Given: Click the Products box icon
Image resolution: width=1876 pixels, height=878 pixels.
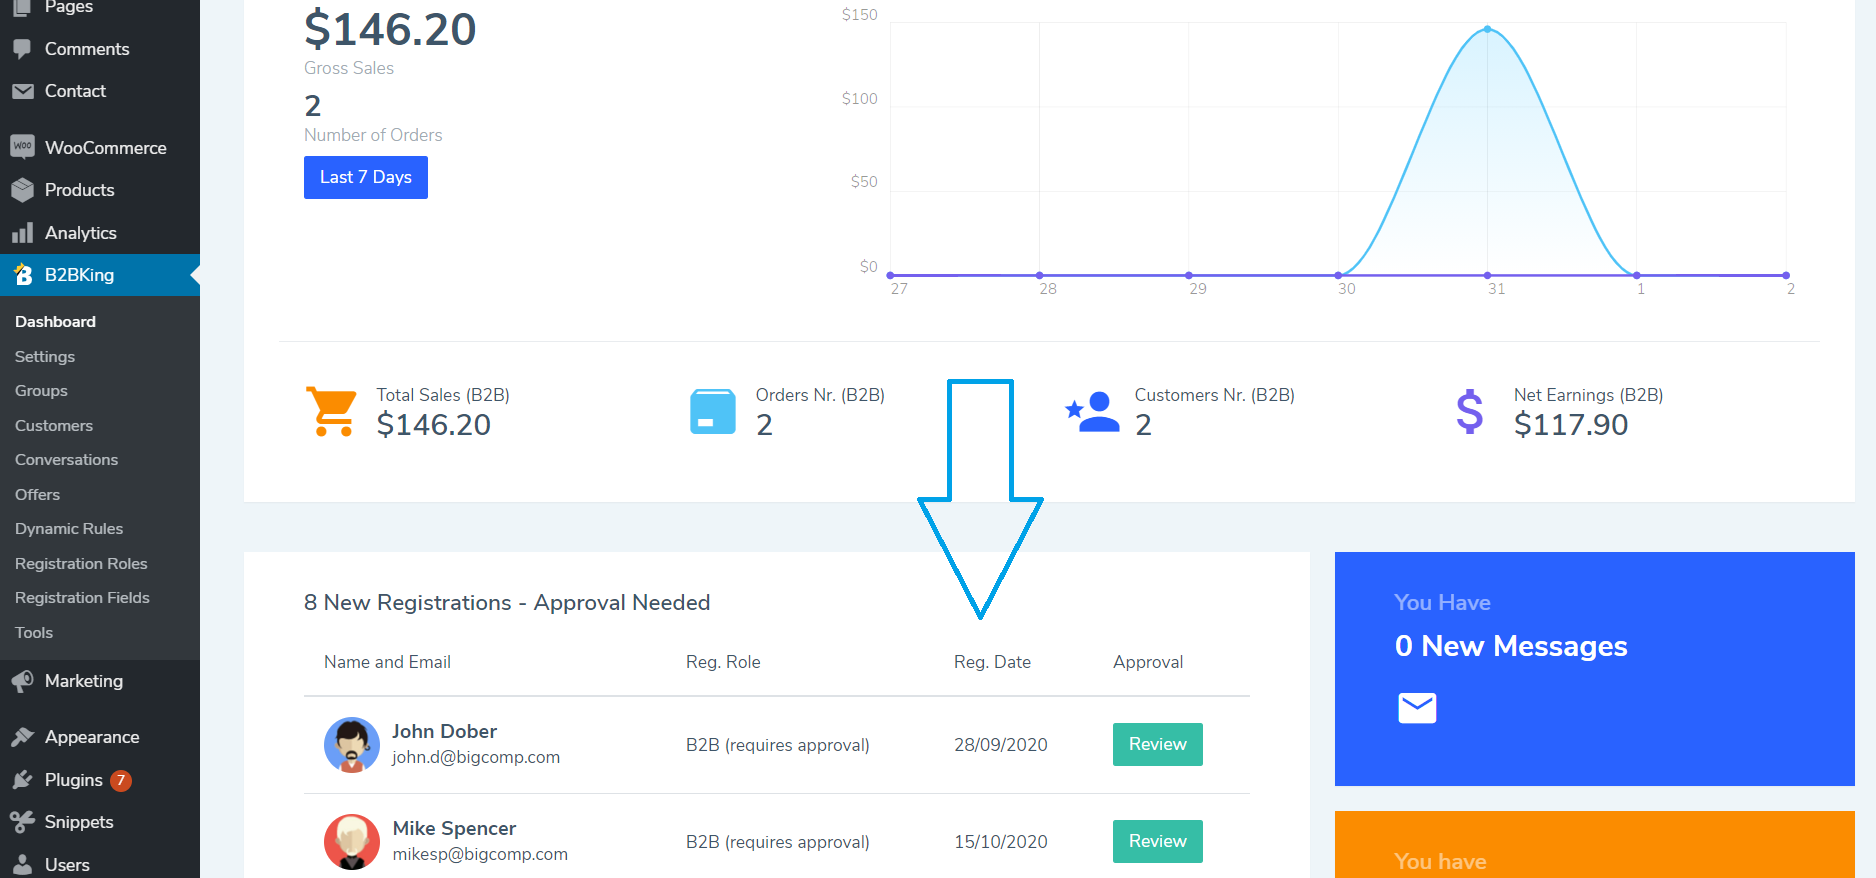Looking at the screenshot, I should (22, 190).
